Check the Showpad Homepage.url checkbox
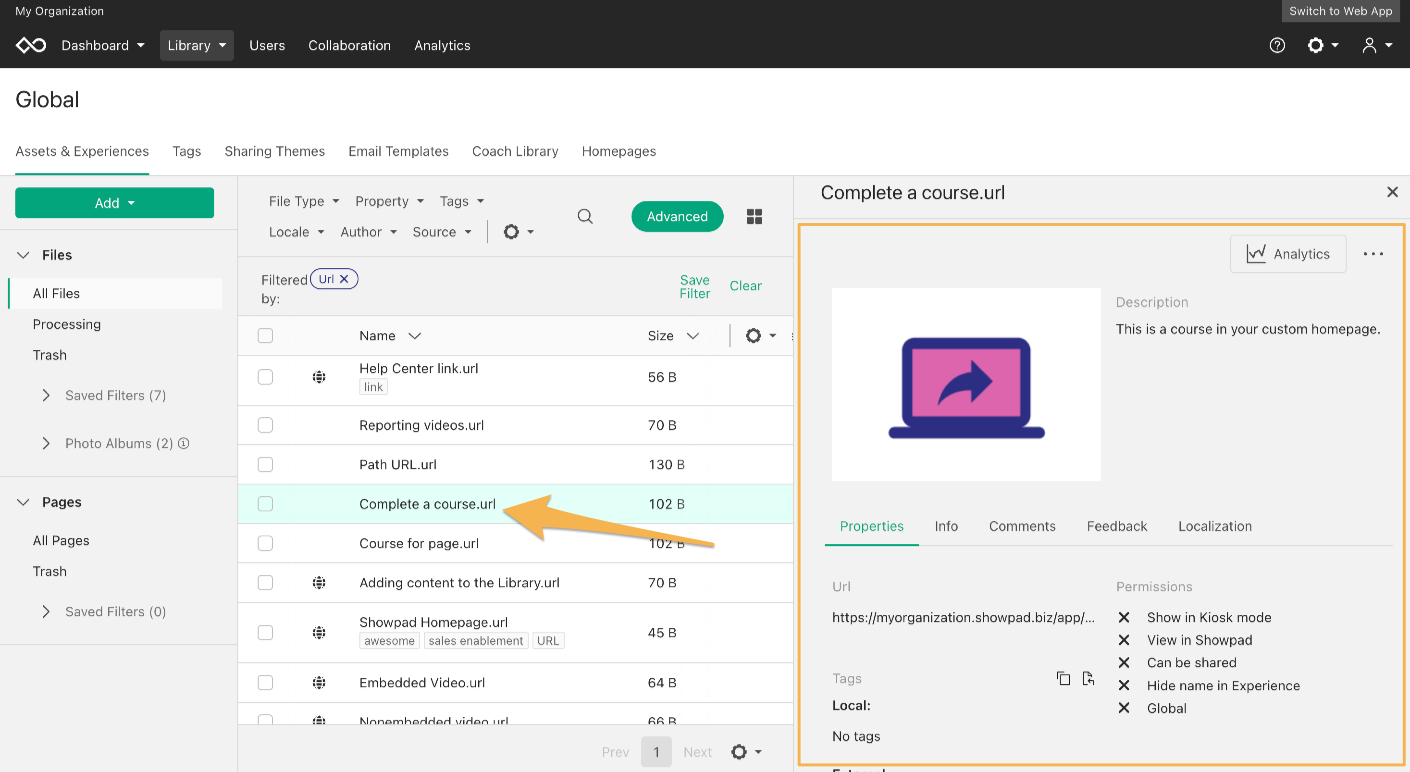1410x772 pixels. (265, 632)
